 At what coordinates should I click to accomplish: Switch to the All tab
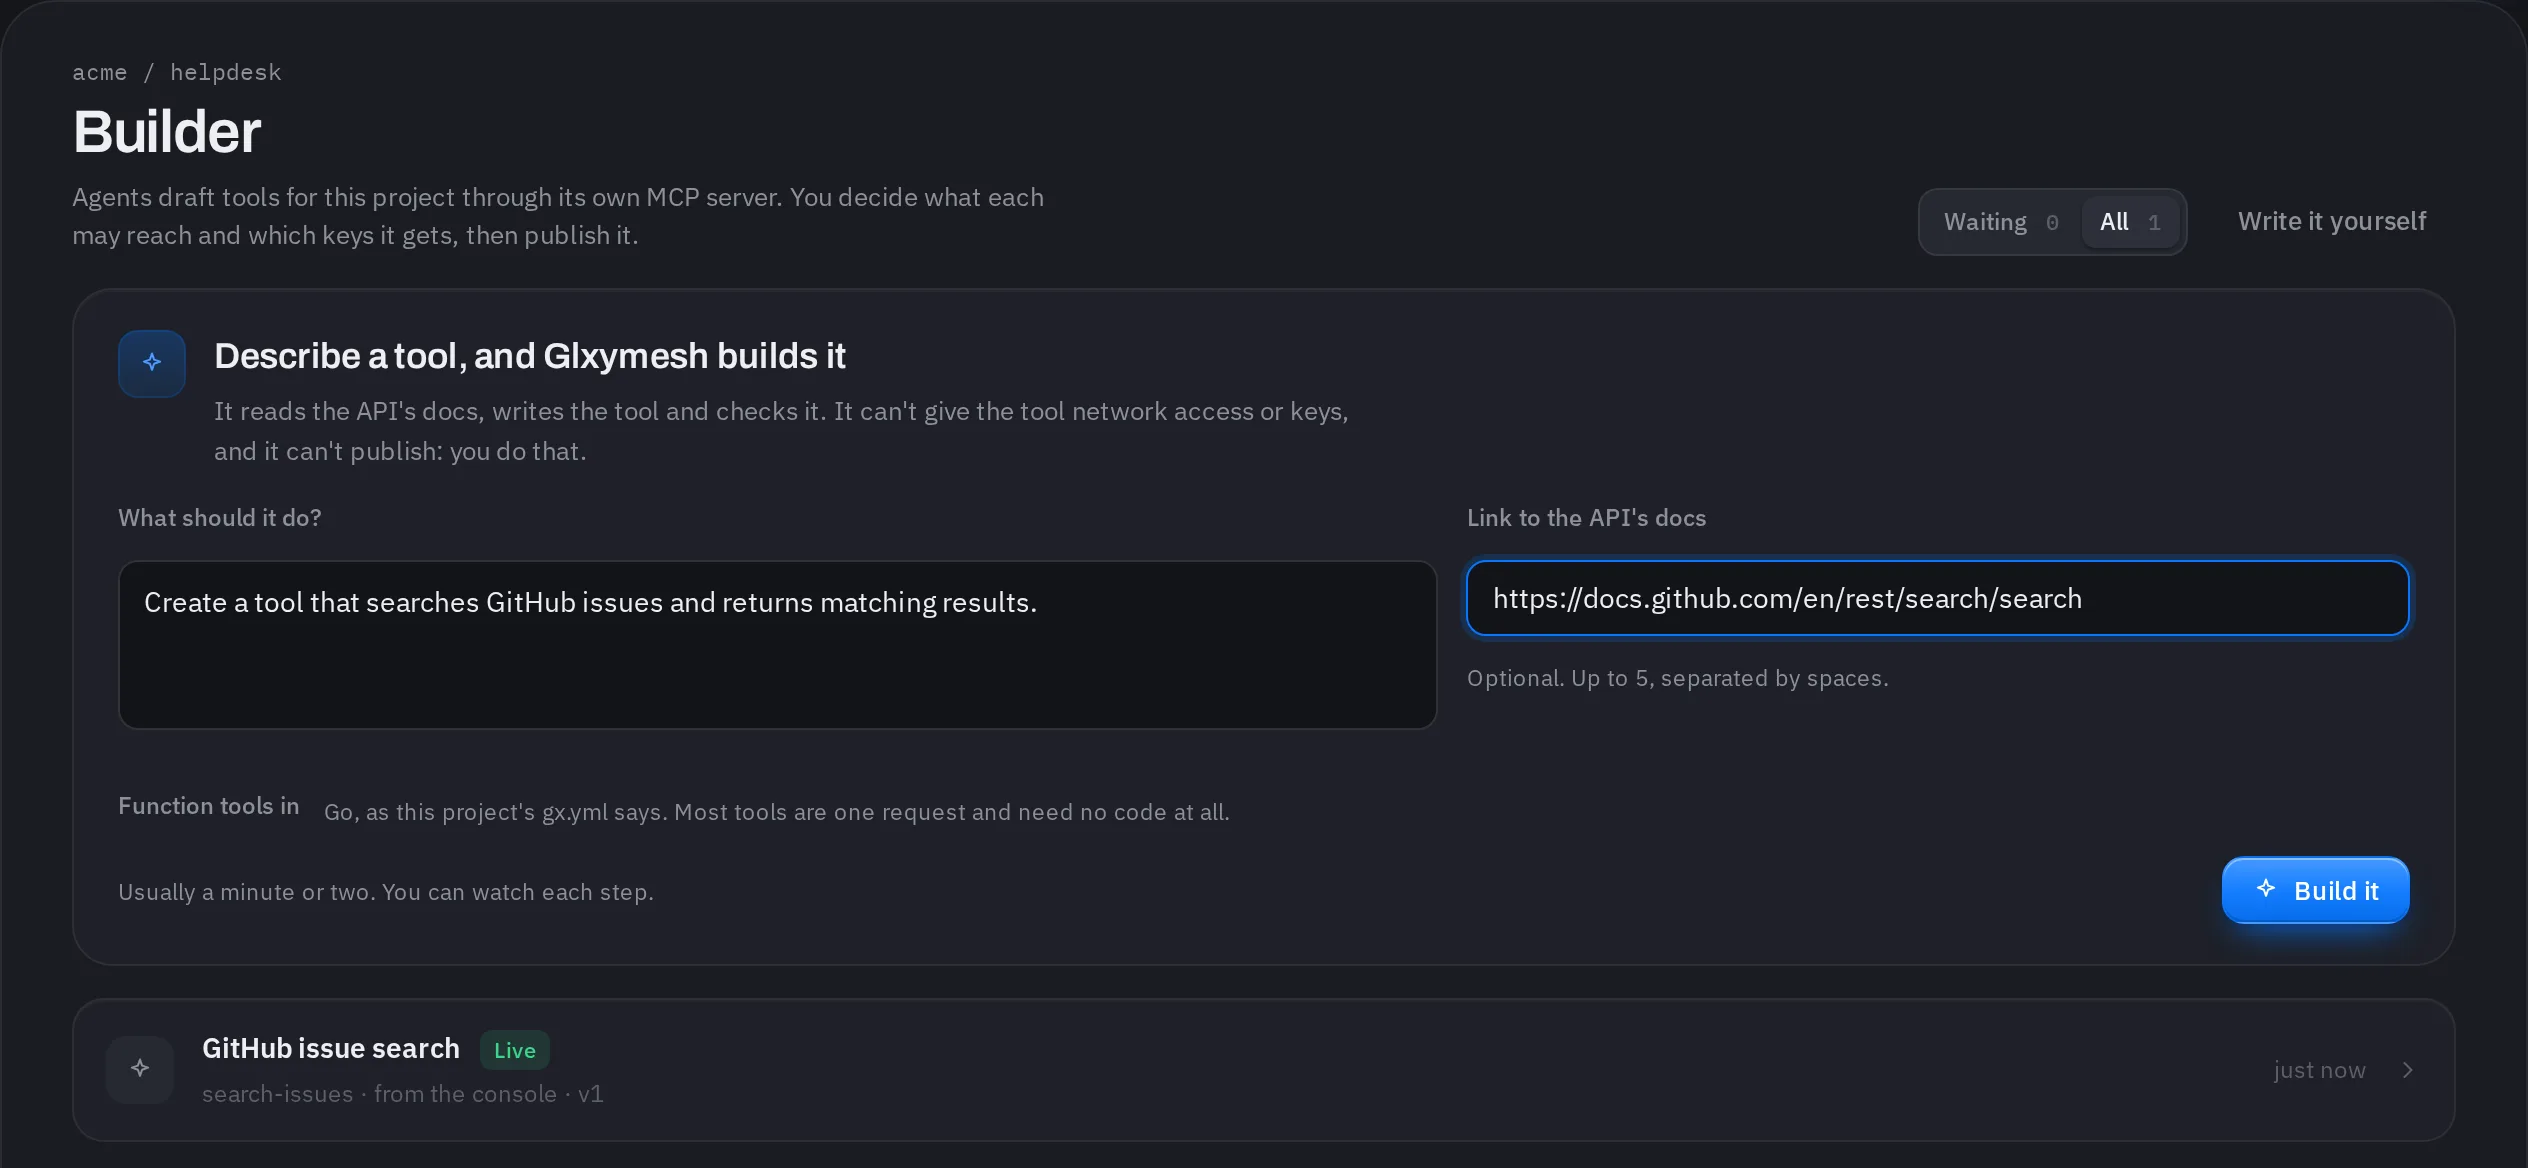pyautogui.click(x=2130, y=222)
